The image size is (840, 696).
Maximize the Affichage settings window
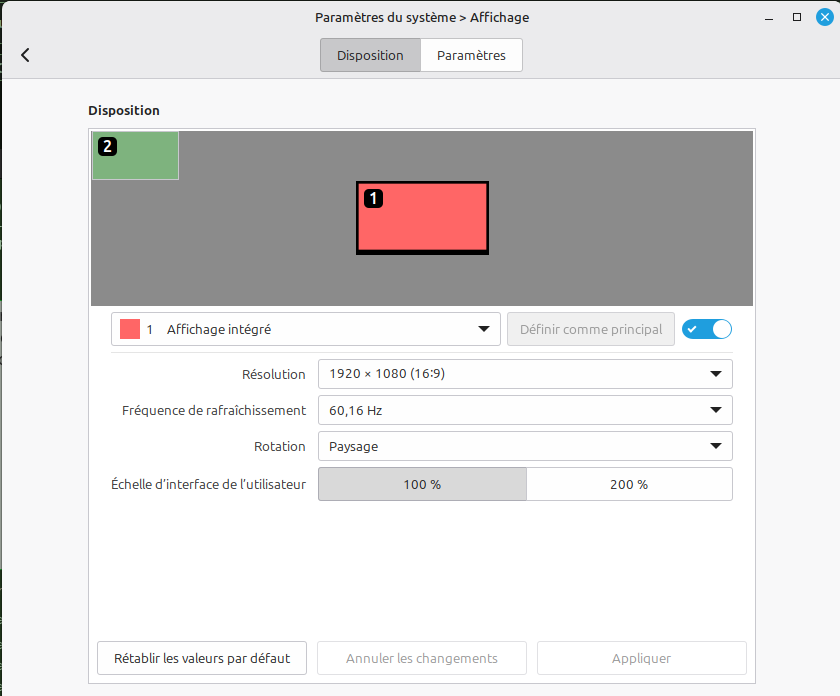797,17
